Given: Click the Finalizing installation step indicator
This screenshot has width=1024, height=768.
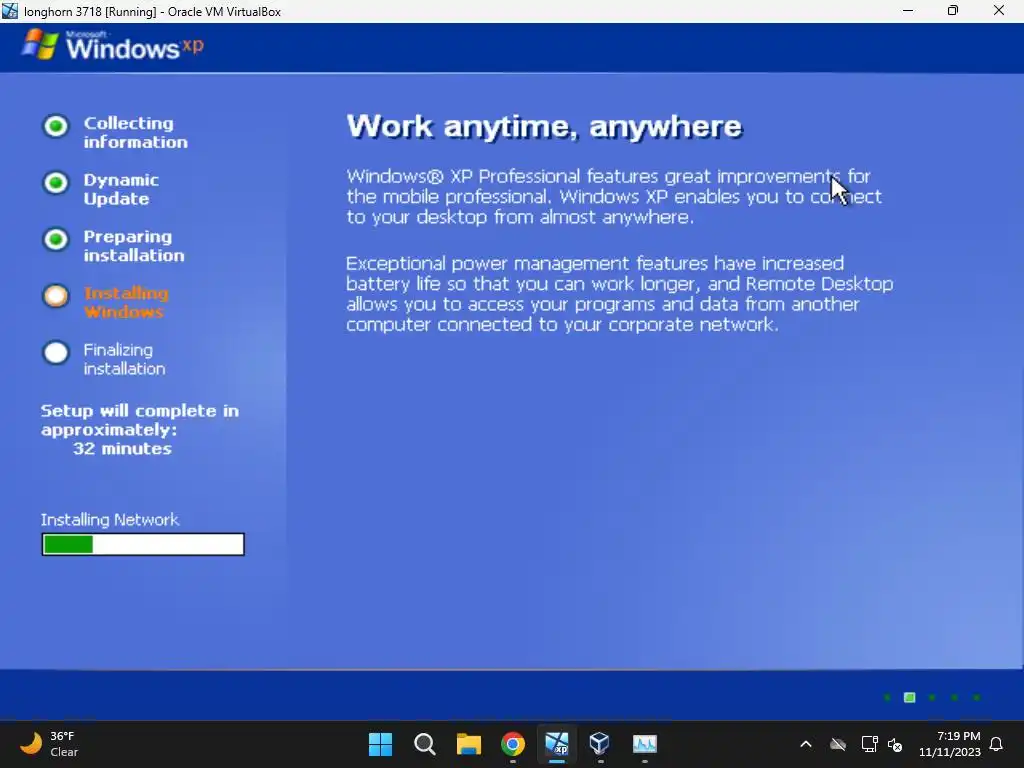Looking at the screenshot, I should click(x=56, y=353).
